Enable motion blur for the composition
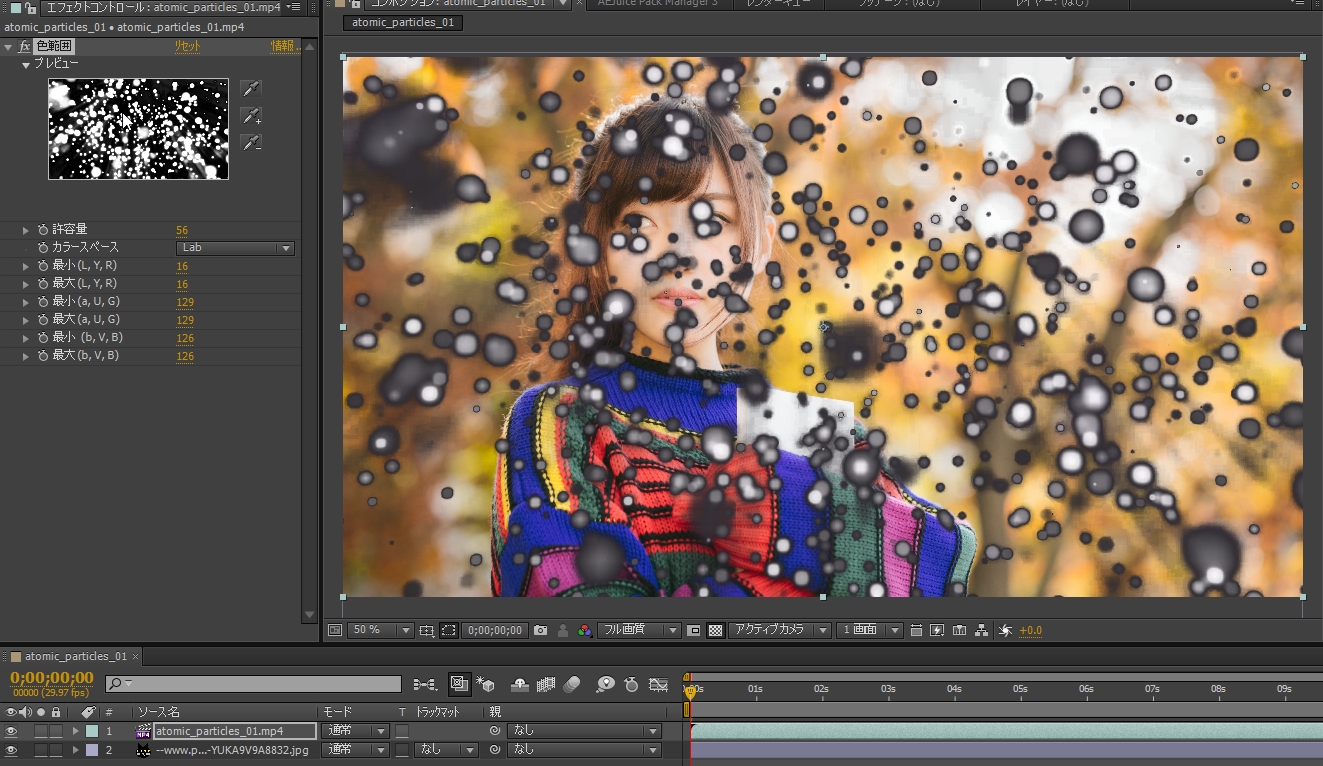 point(572,684)
